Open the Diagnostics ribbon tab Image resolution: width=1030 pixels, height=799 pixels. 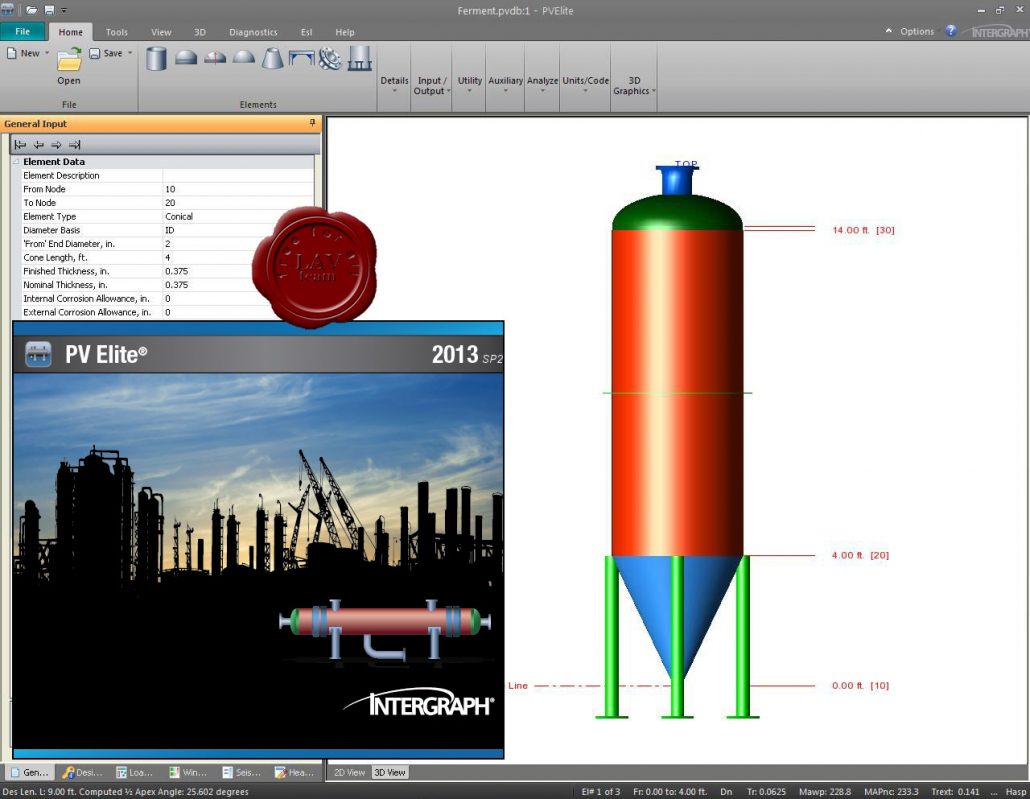(x=252, y=32)
